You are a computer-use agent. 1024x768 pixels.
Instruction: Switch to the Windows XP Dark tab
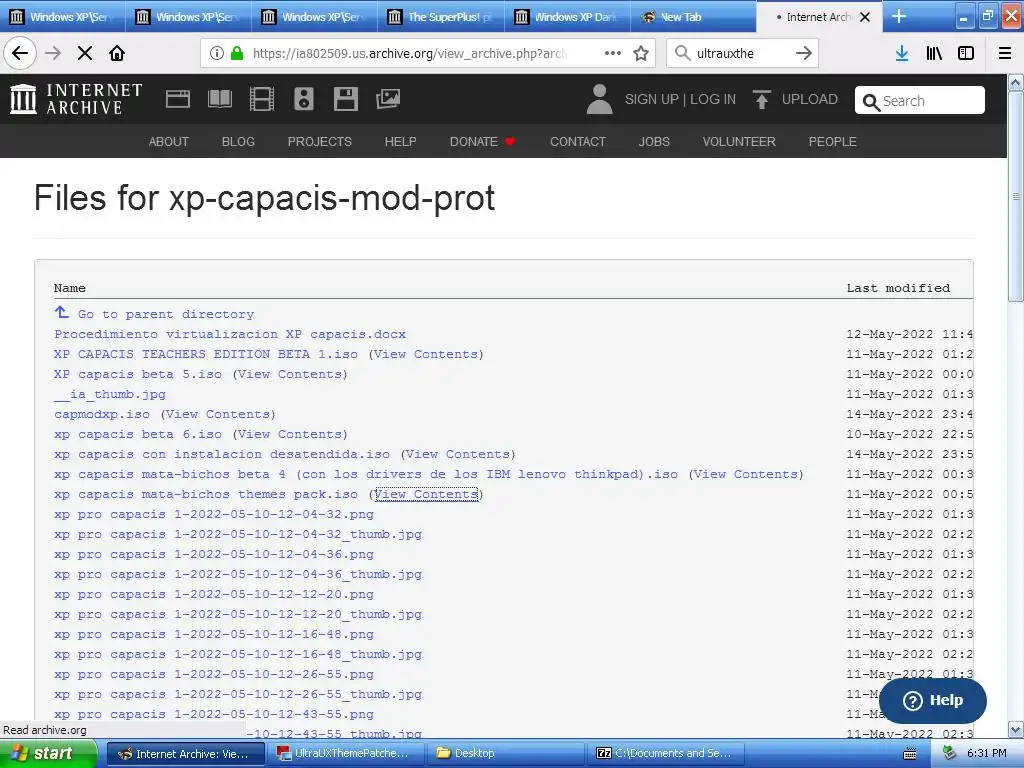click(x=567, y=17)
